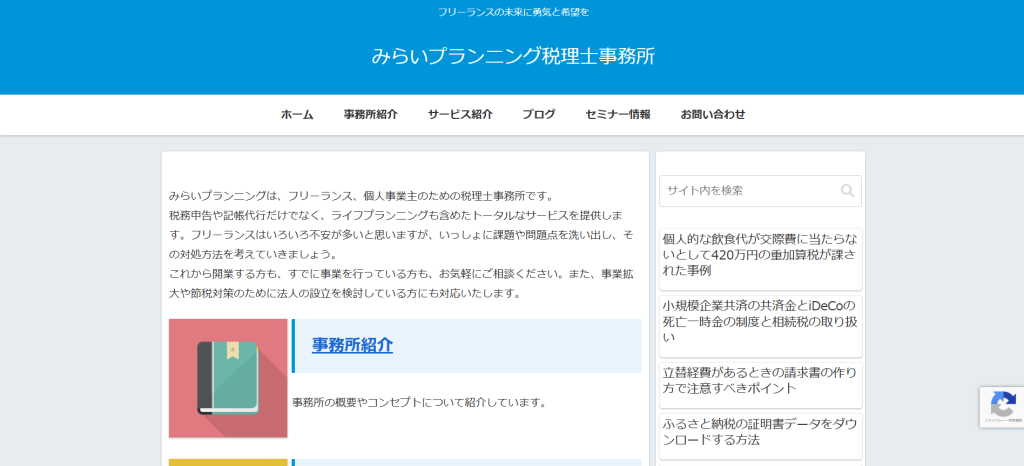Go to 事務所紹介 in navigation bar
Image resolution: width=1024 pixels, height=466 pixels.
point(370,114)
